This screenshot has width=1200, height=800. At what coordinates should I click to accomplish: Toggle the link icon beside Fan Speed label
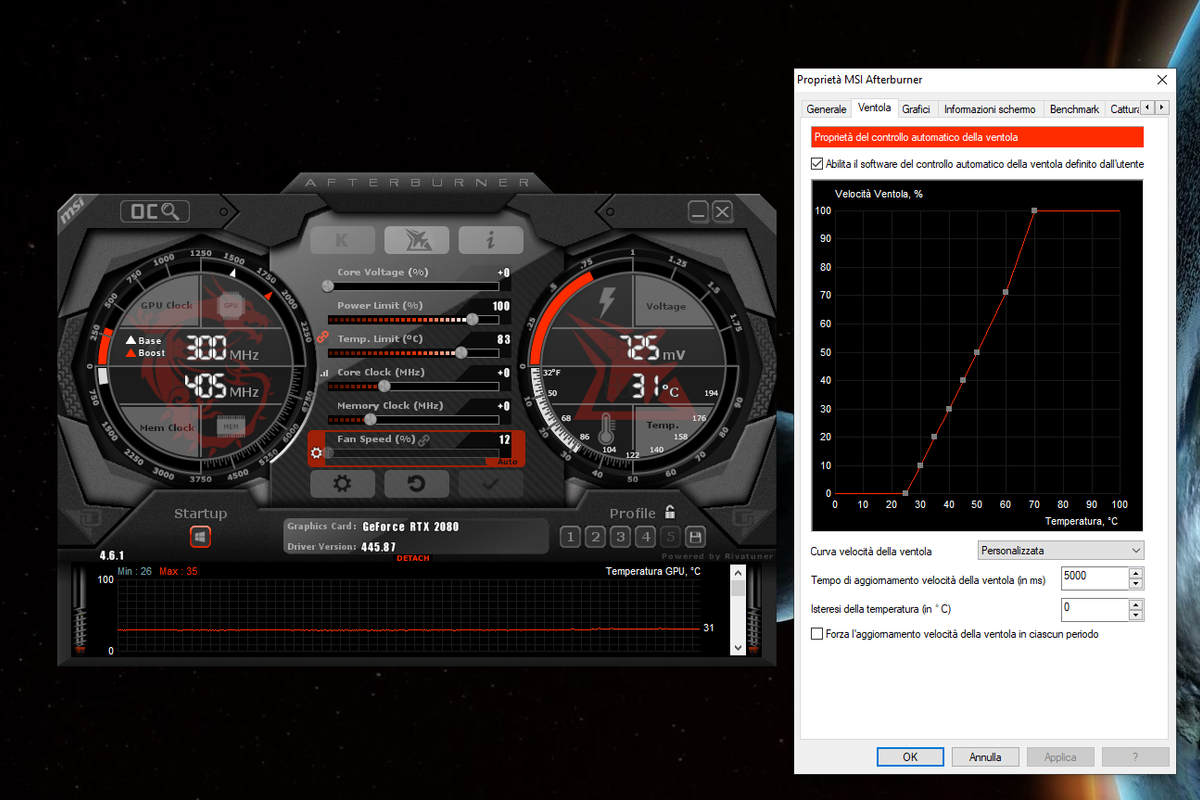coord(424,439)
